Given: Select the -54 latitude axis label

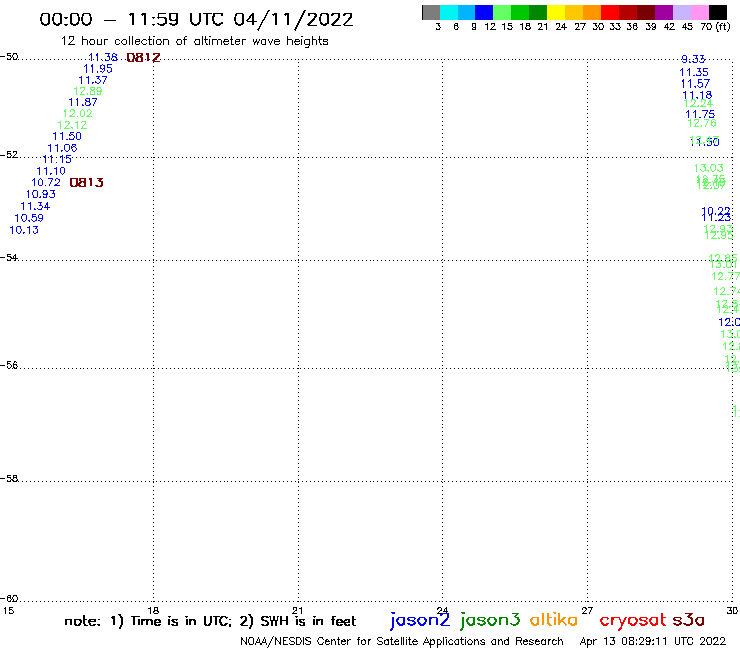Looking at the screenshot, I should coord(9,258).
